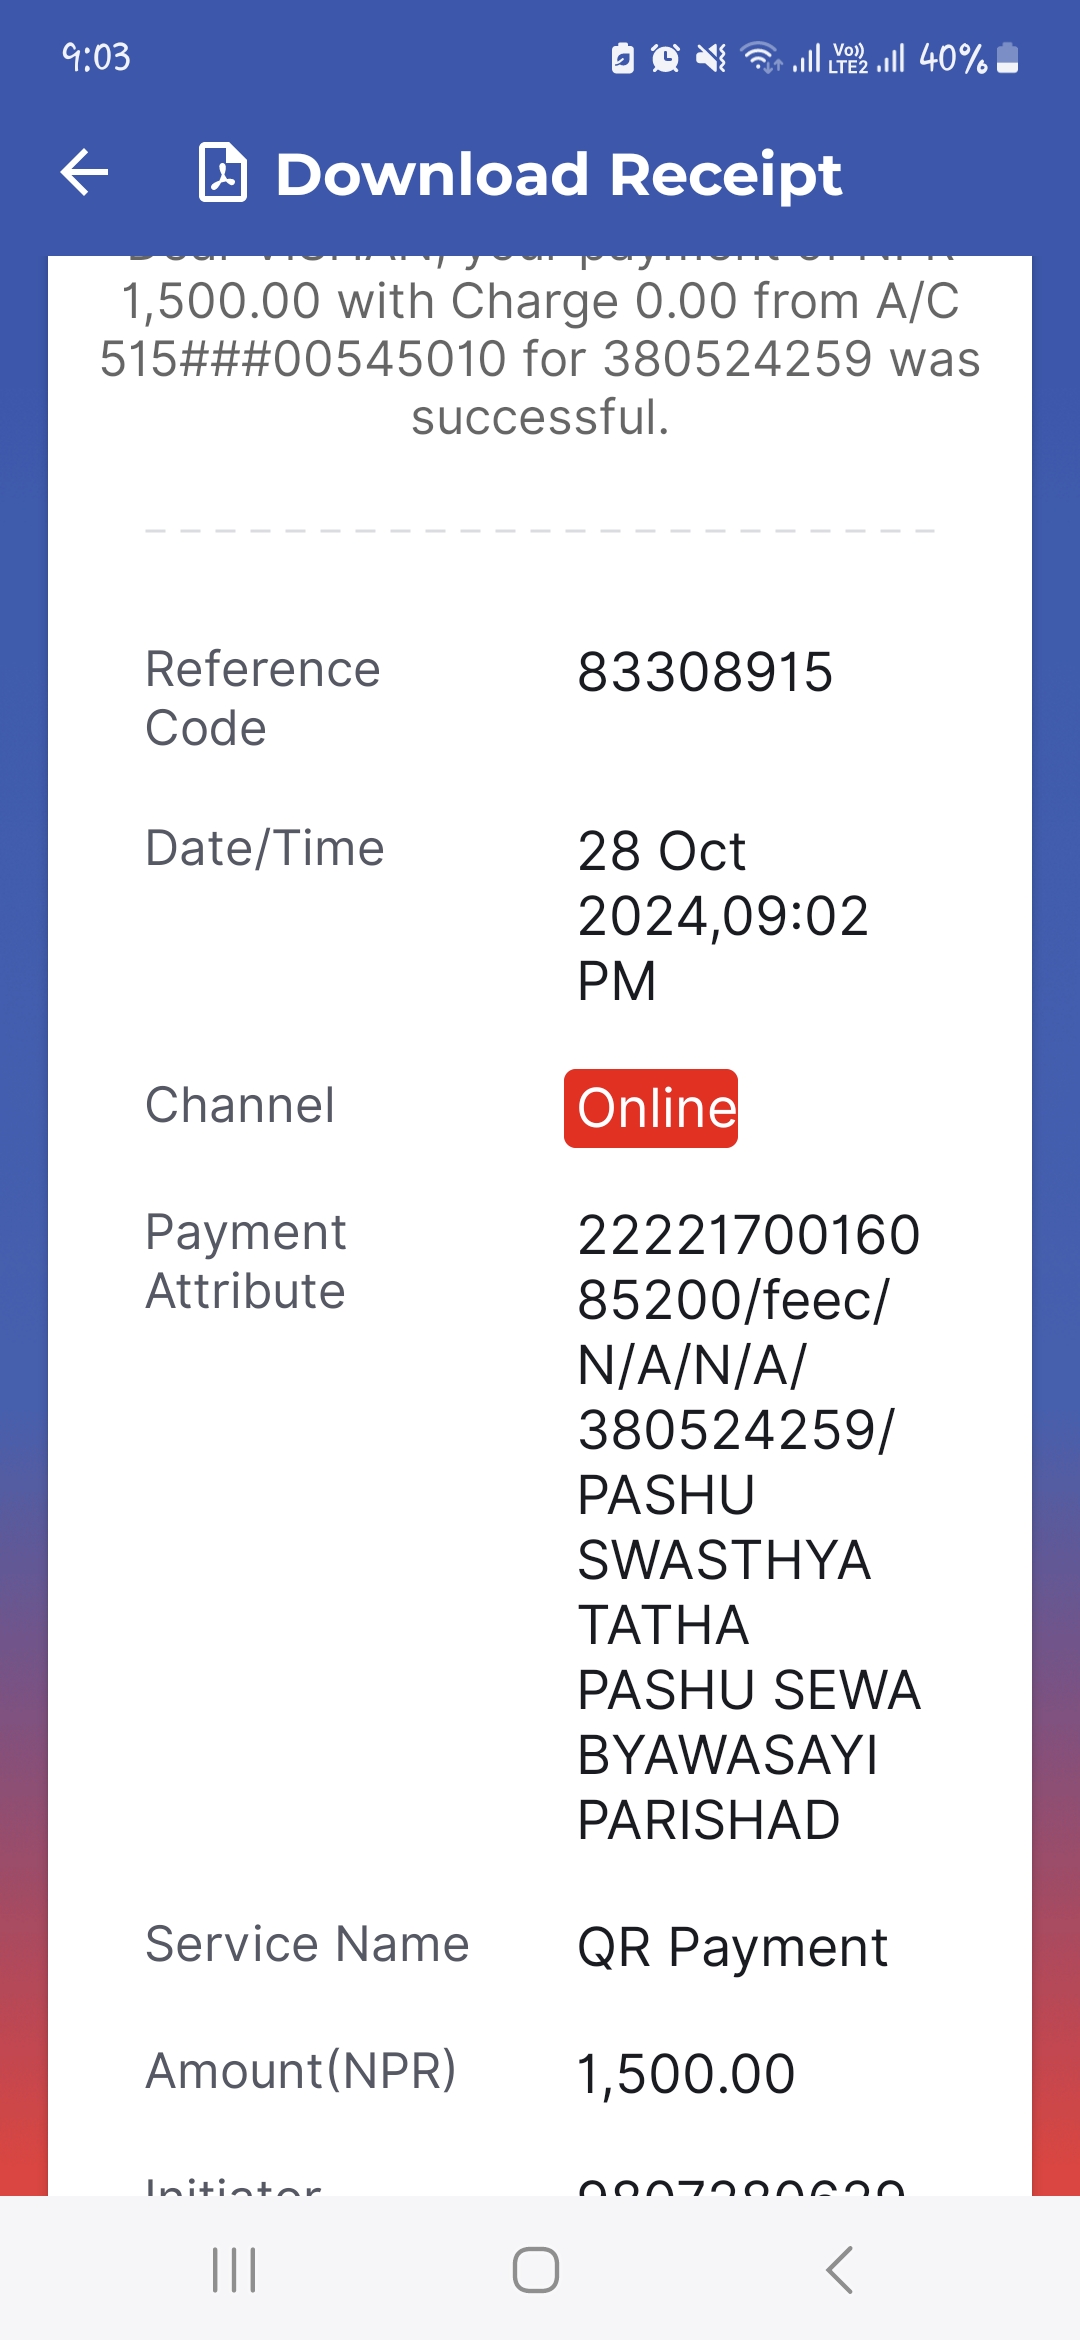The width and height of the screenshot is (1080, 2340).
Task: Tap the battery icon in status bar
Action: (1008, 58)
